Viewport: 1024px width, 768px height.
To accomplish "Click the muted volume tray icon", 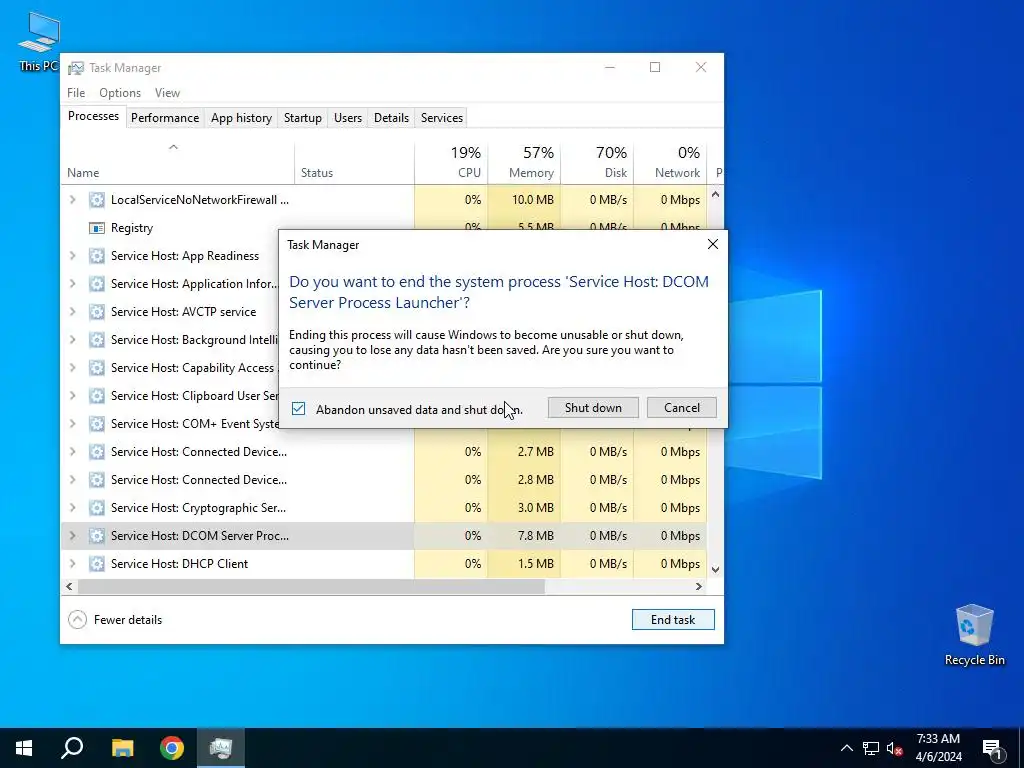I will coord(894,748).
